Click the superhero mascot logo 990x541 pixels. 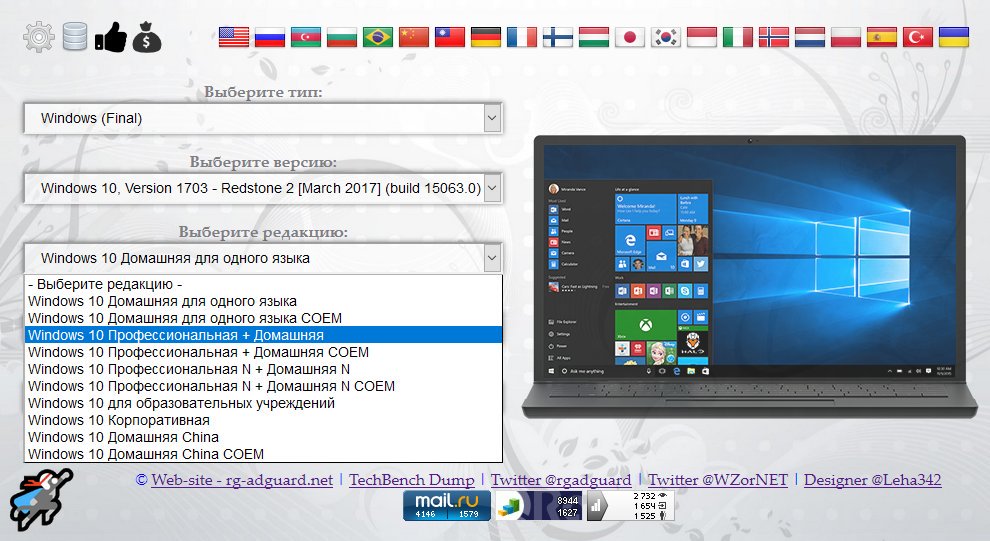pyautogui.click(x=41, y=499)
